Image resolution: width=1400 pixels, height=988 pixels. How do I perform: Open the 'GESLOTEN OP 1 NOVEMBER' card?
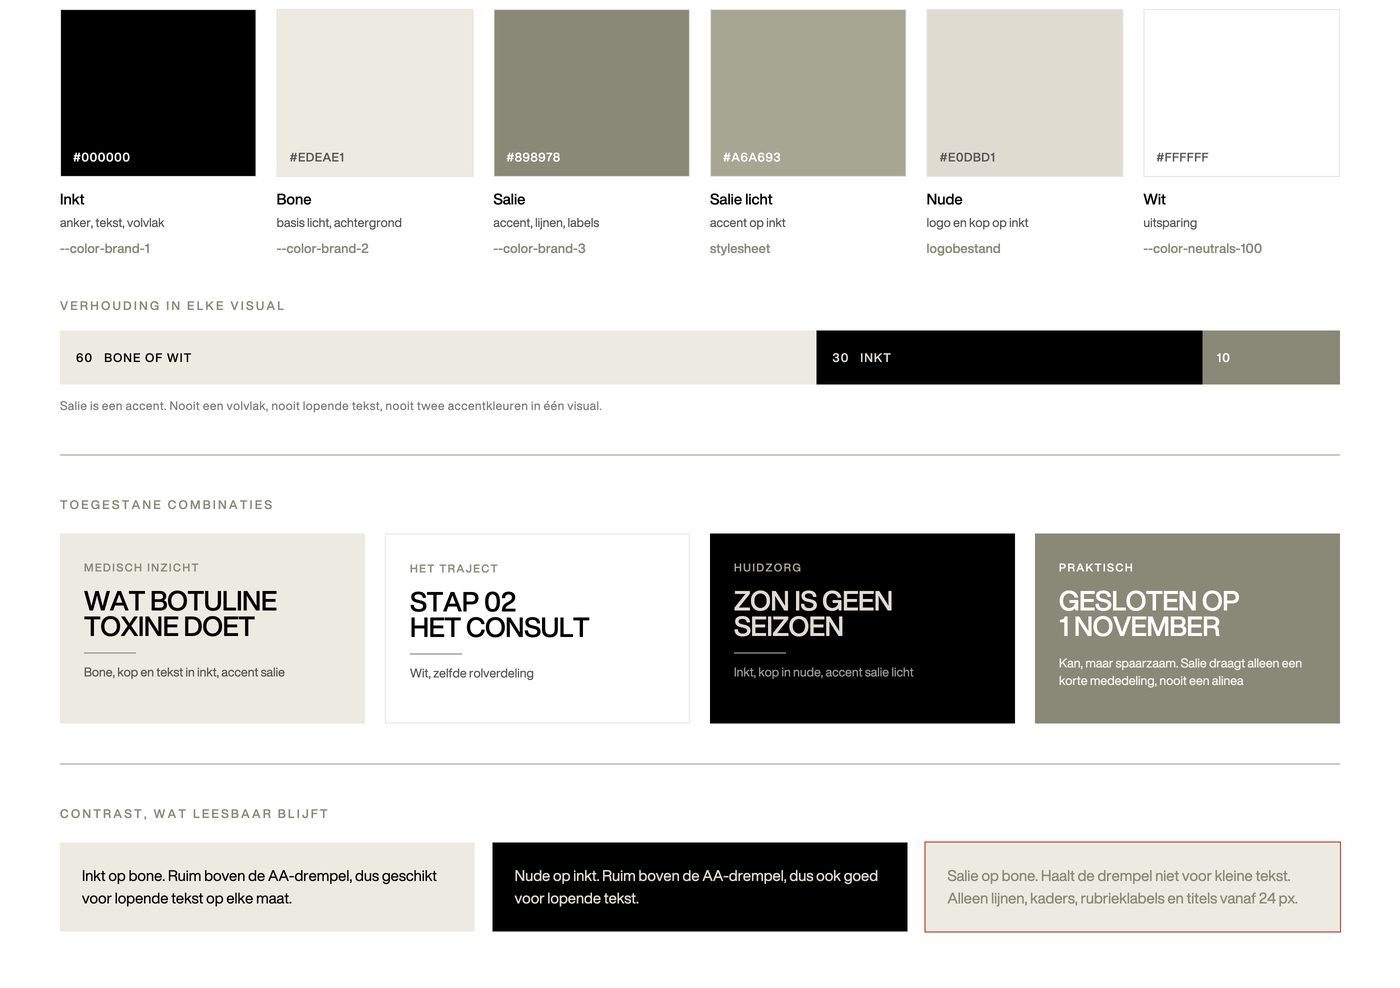pos(1187,628)
